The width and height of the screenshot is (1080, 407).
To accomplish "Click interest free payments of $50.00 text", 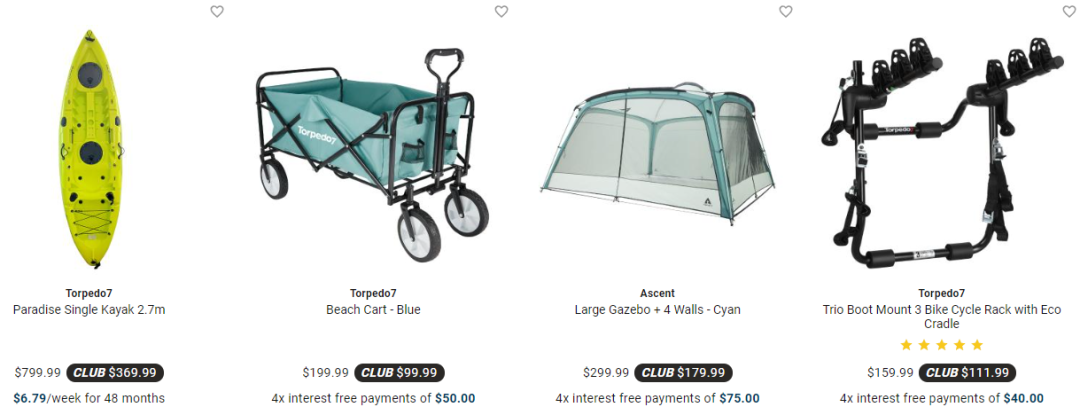I will [373, 398].
